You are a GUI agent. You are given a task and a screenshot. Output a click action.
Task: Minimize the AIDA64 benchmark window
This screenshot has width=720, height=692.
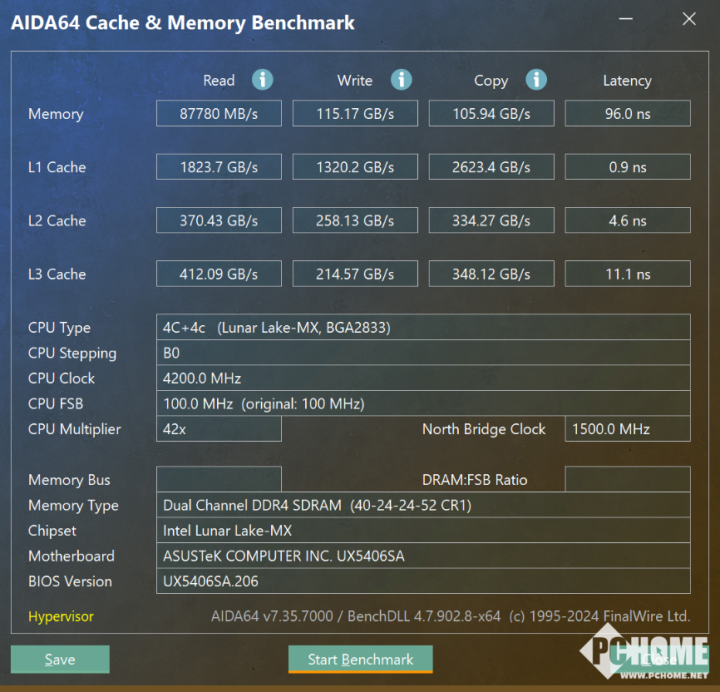(626, 19)
